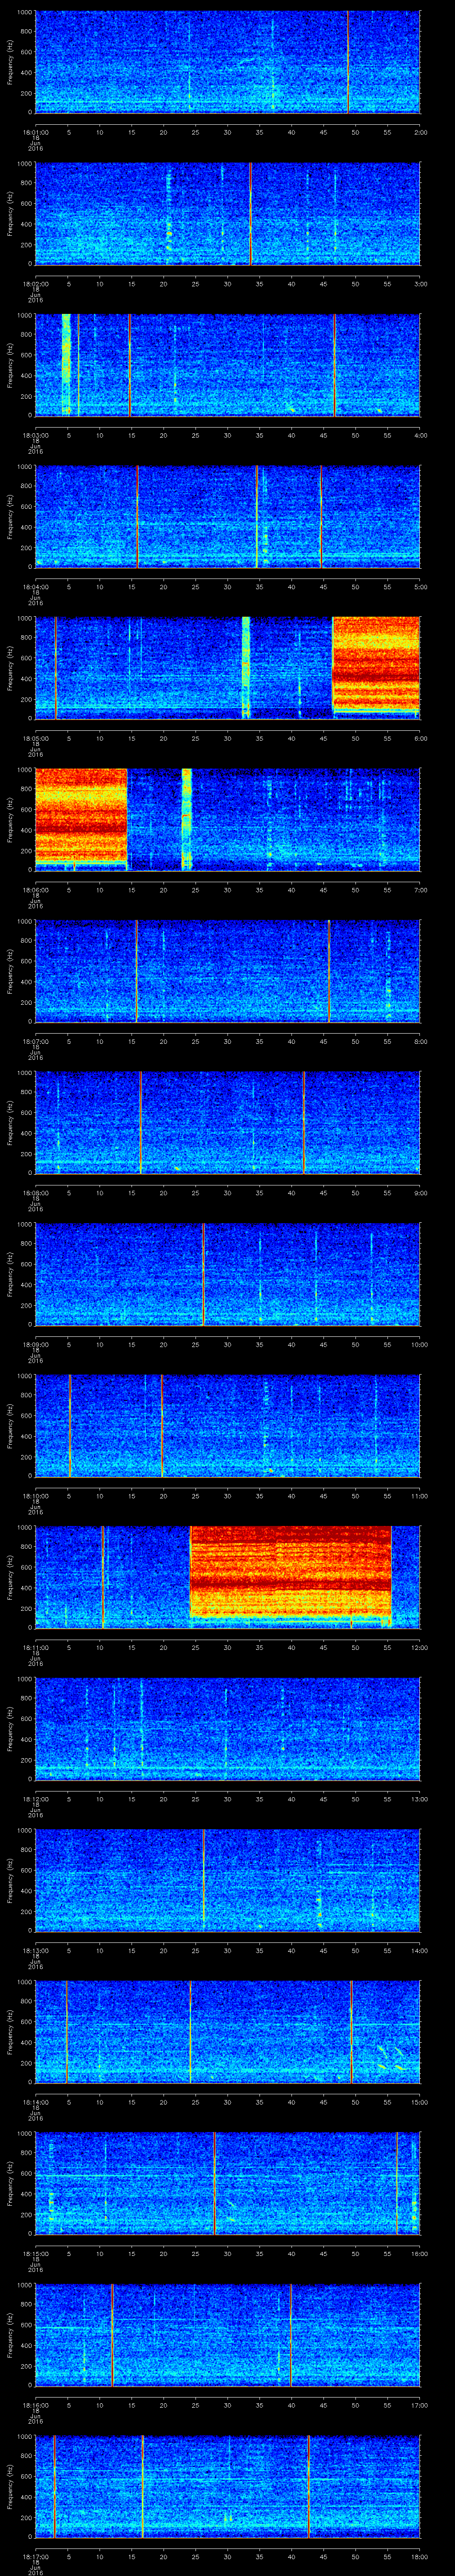455x2576 pixels.
Task: Click the '9:00' end time label
Action: point(420,1193)
